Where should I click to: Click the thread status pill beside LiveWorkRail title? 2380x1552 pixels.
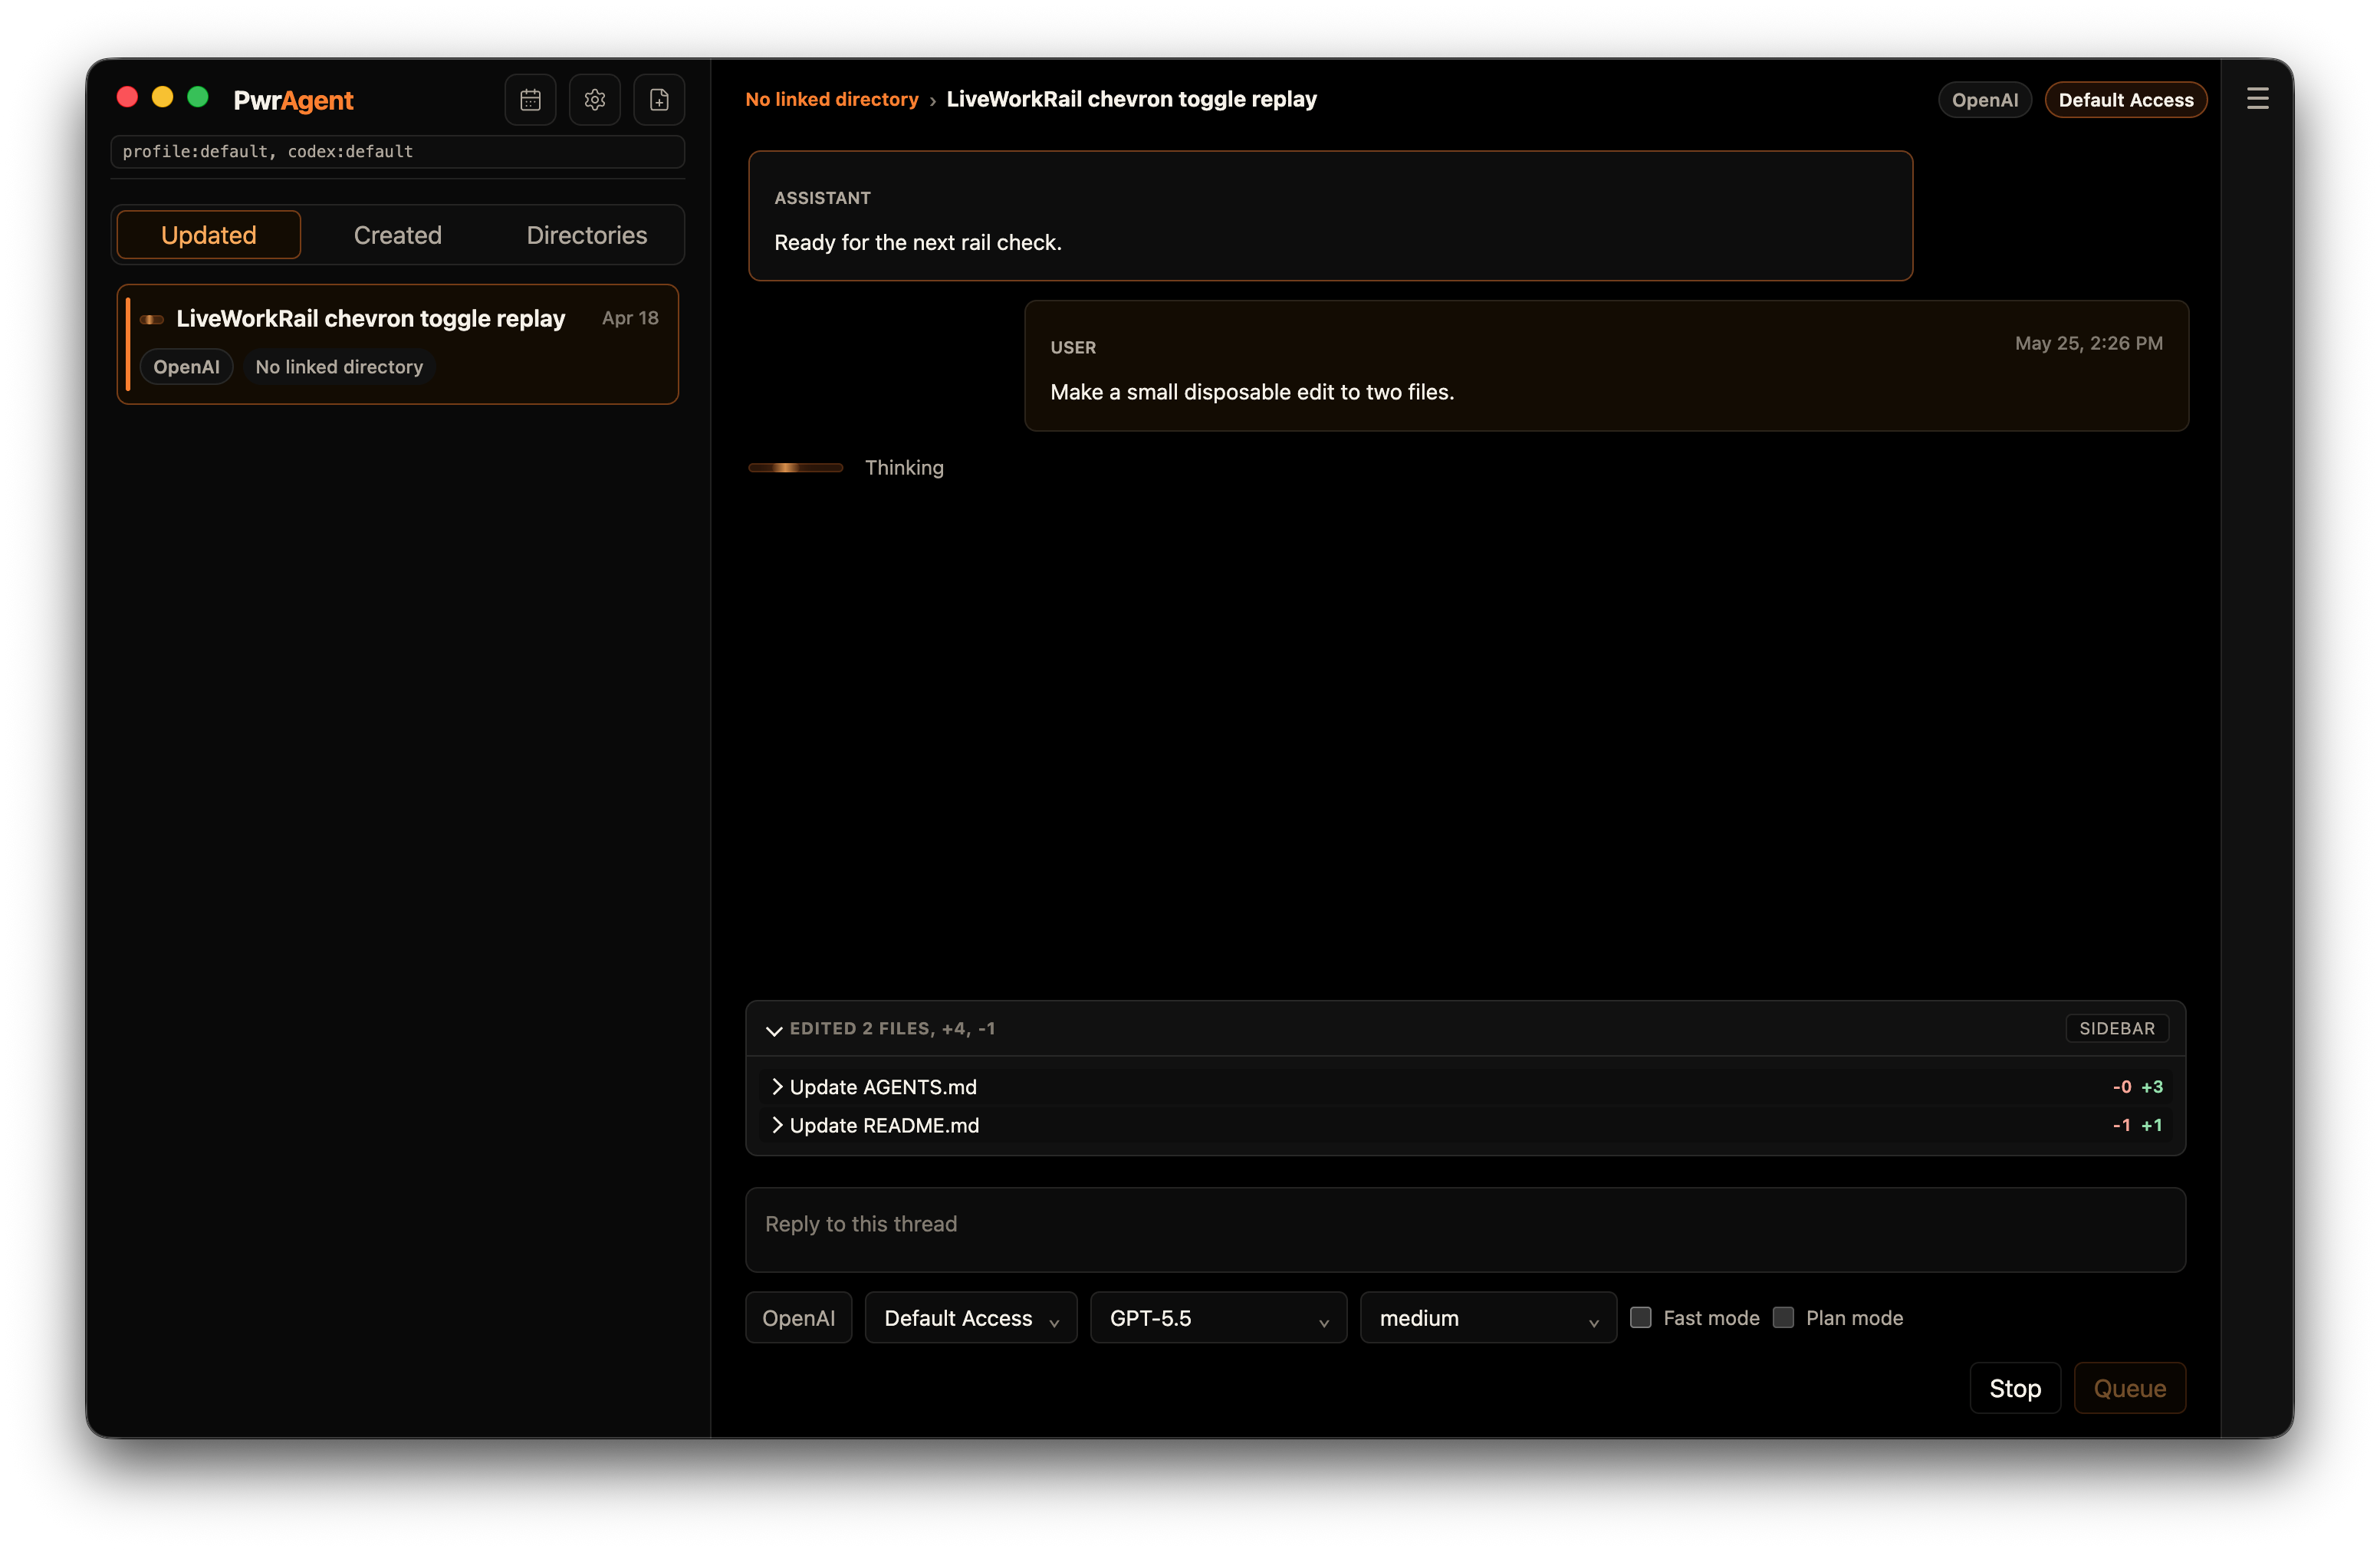coord(152,320)
